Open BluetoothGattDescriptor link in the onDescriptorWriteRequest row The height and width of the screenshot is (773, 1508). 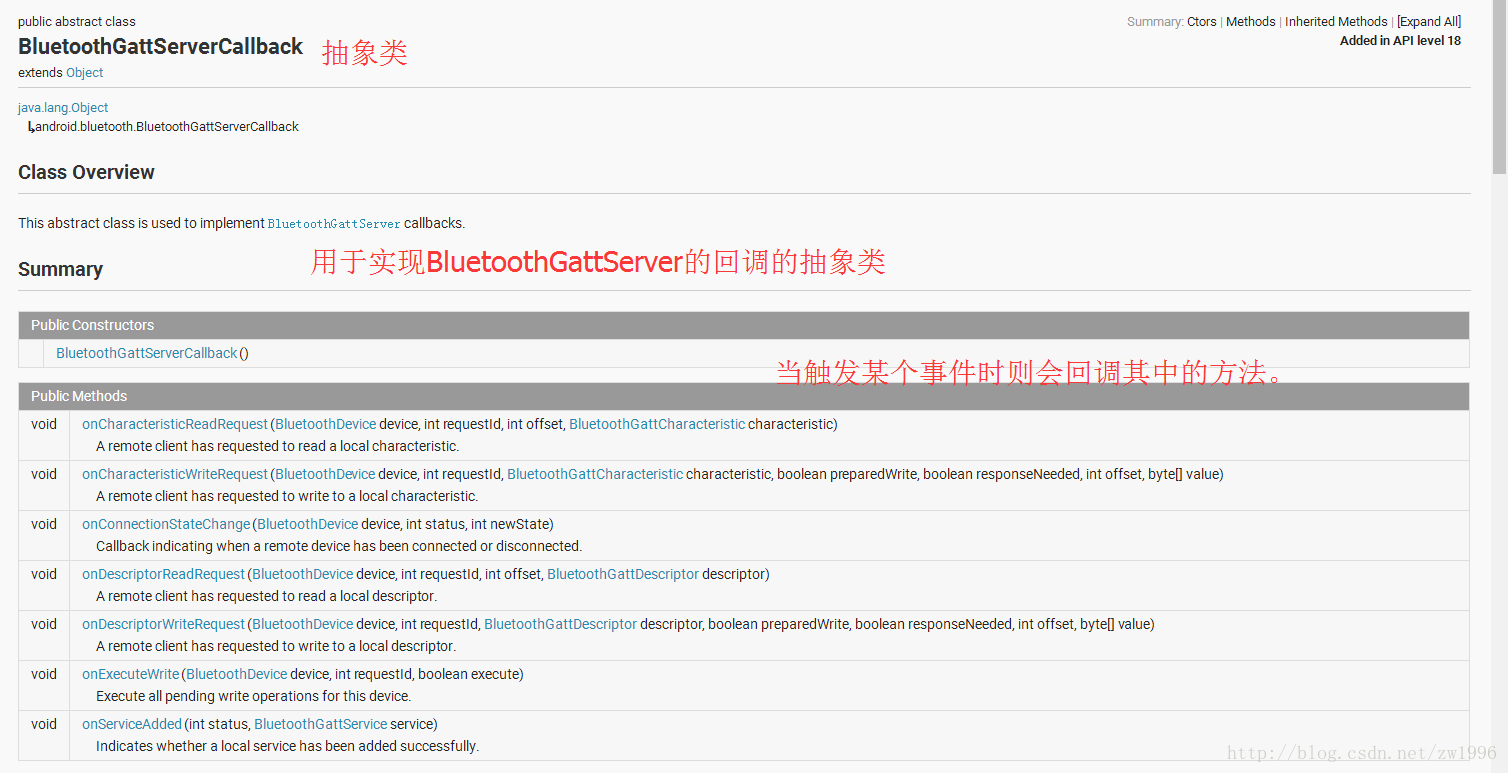tap(560, 624)
